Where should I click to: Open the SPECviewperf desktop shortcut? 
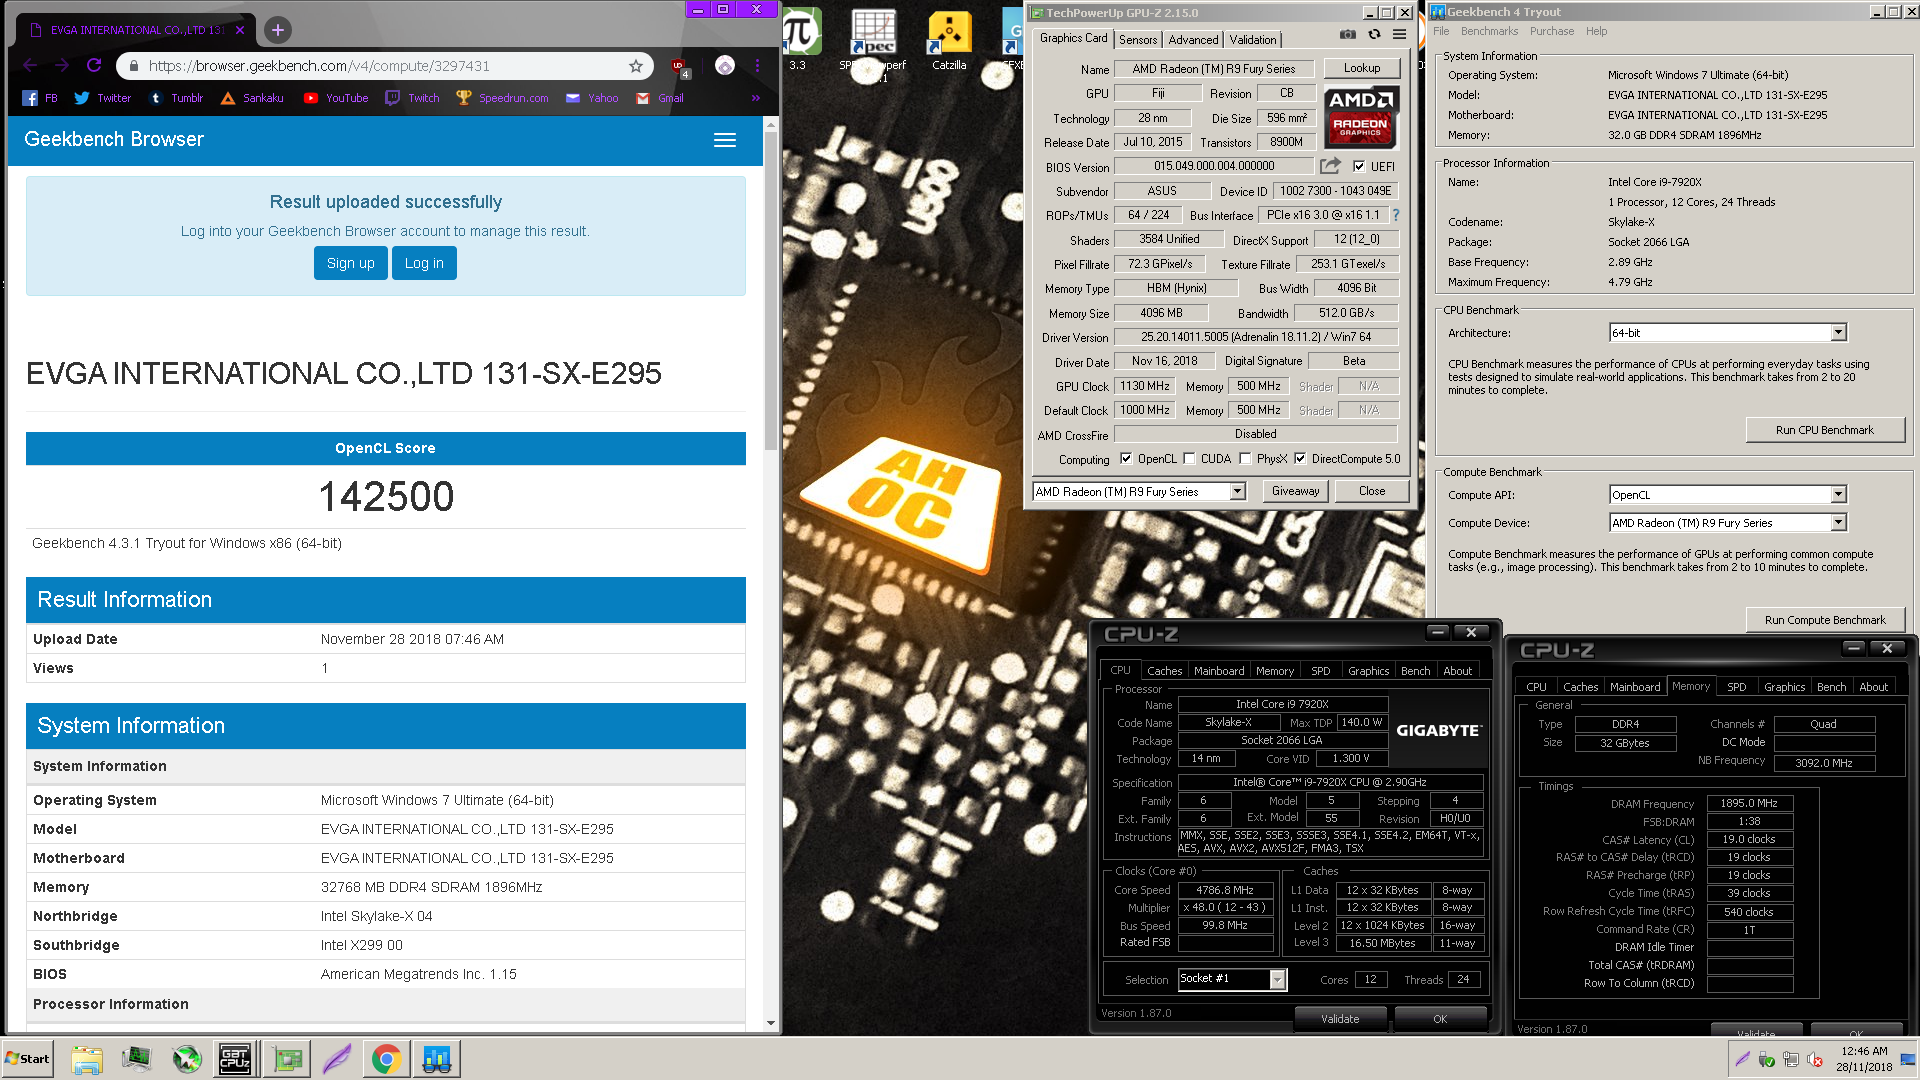pos(873,44)
